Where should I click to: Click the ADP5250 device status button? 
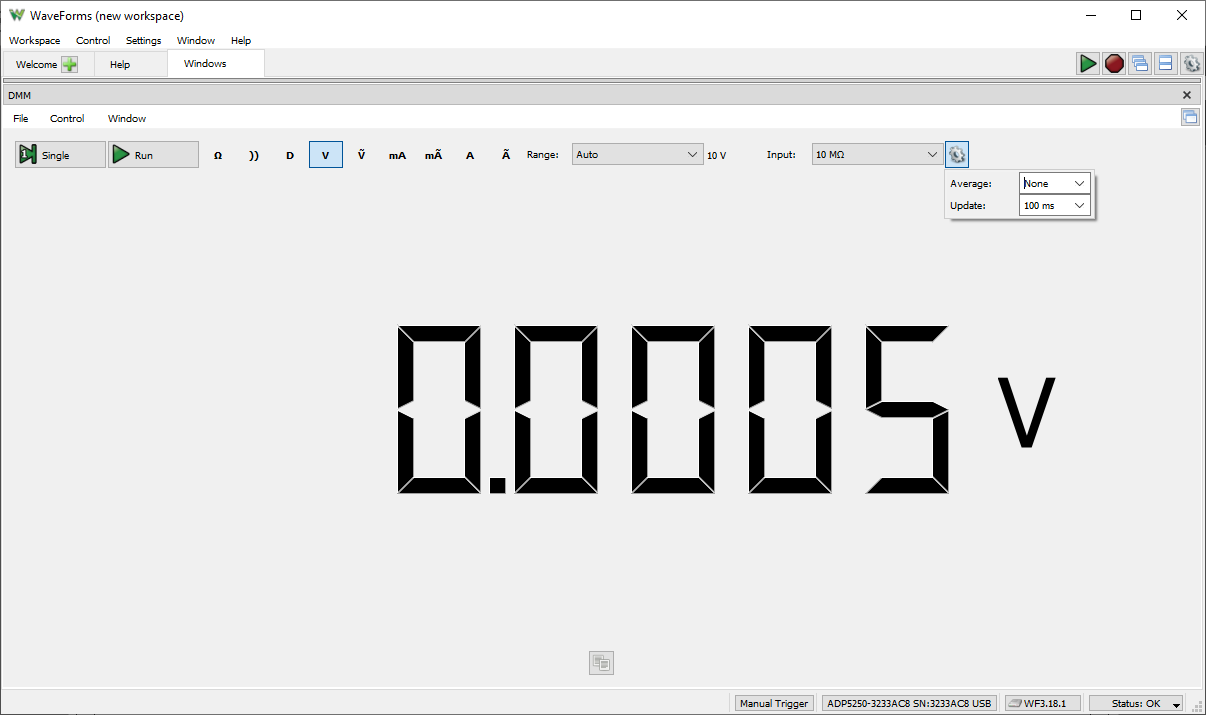coord(909,703)
